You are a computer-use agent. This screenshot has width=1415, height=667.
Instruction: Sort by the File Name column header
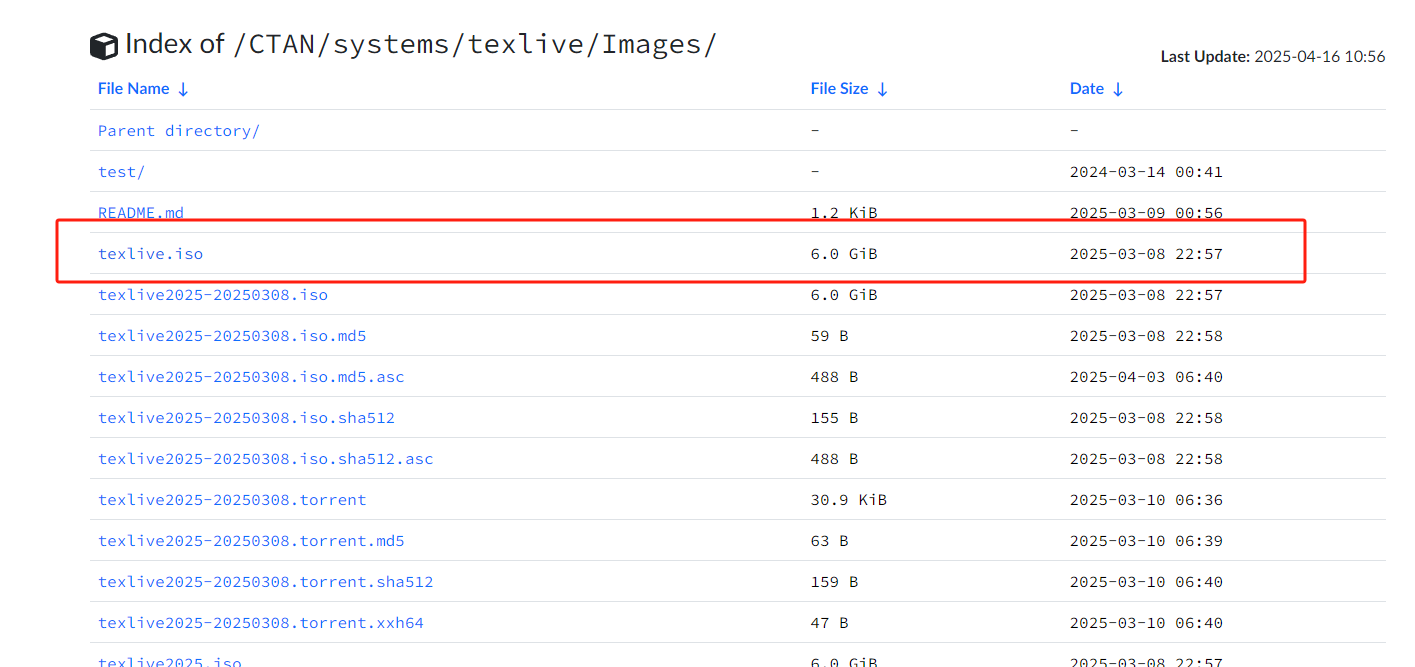143,89
